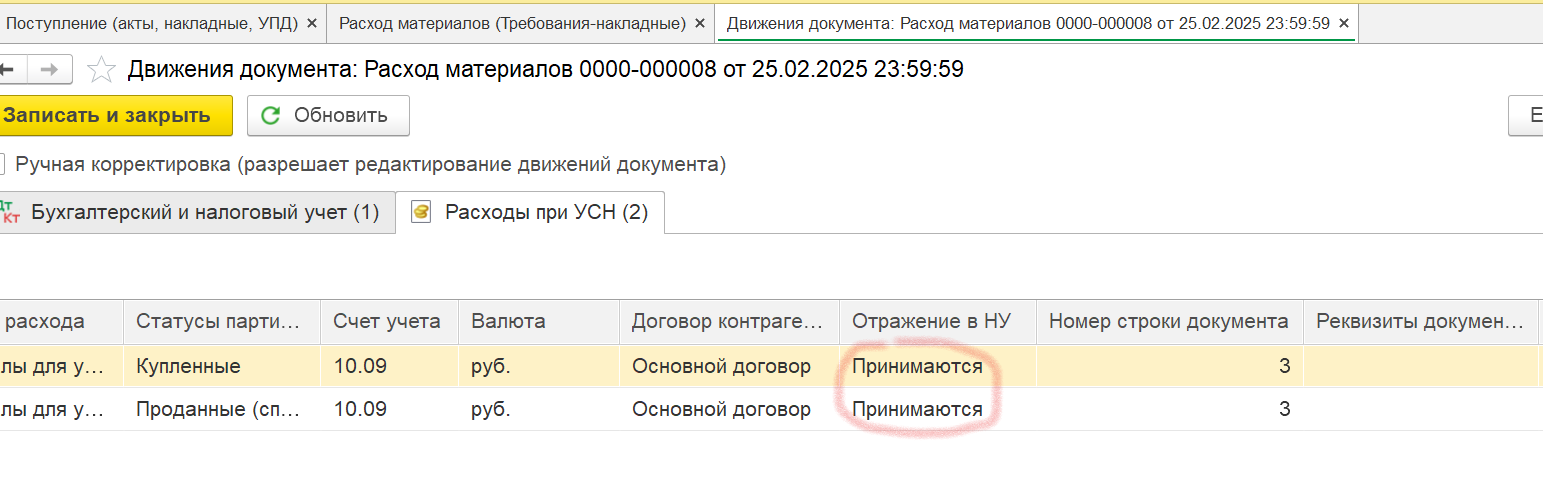
Task: Click the back navigation arrow
Action: [8, 69]
